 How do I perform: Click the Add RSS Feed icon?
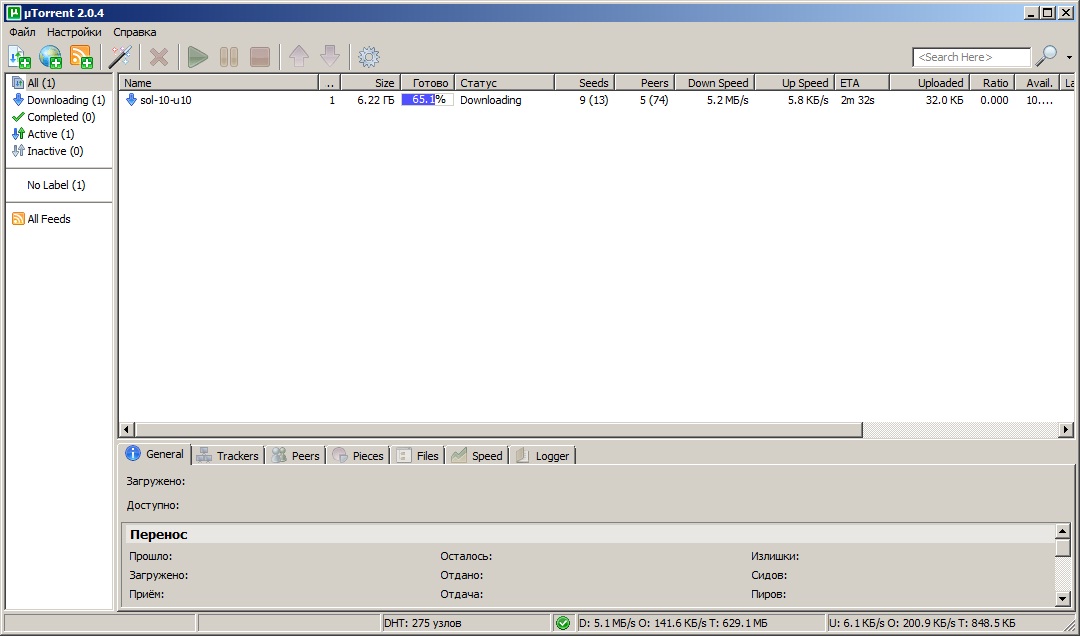(81, 57)
